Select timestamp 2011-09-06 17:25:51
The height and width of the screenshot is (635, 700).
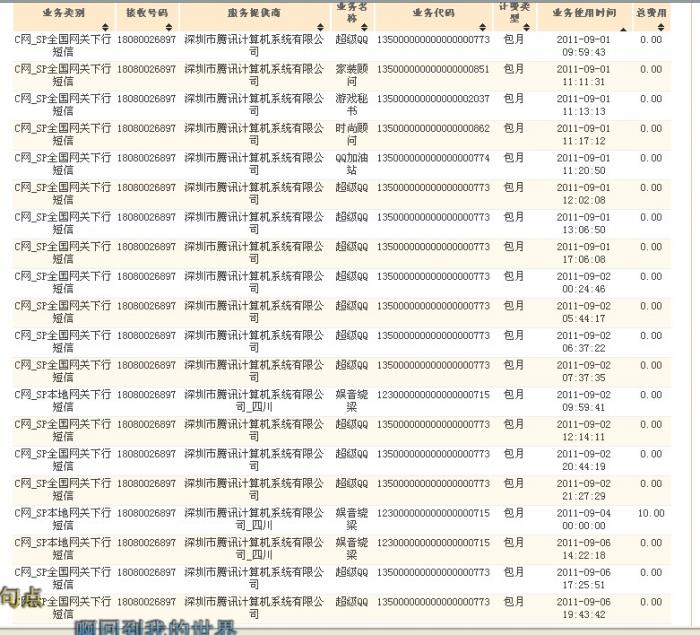[x=584, y=578]
